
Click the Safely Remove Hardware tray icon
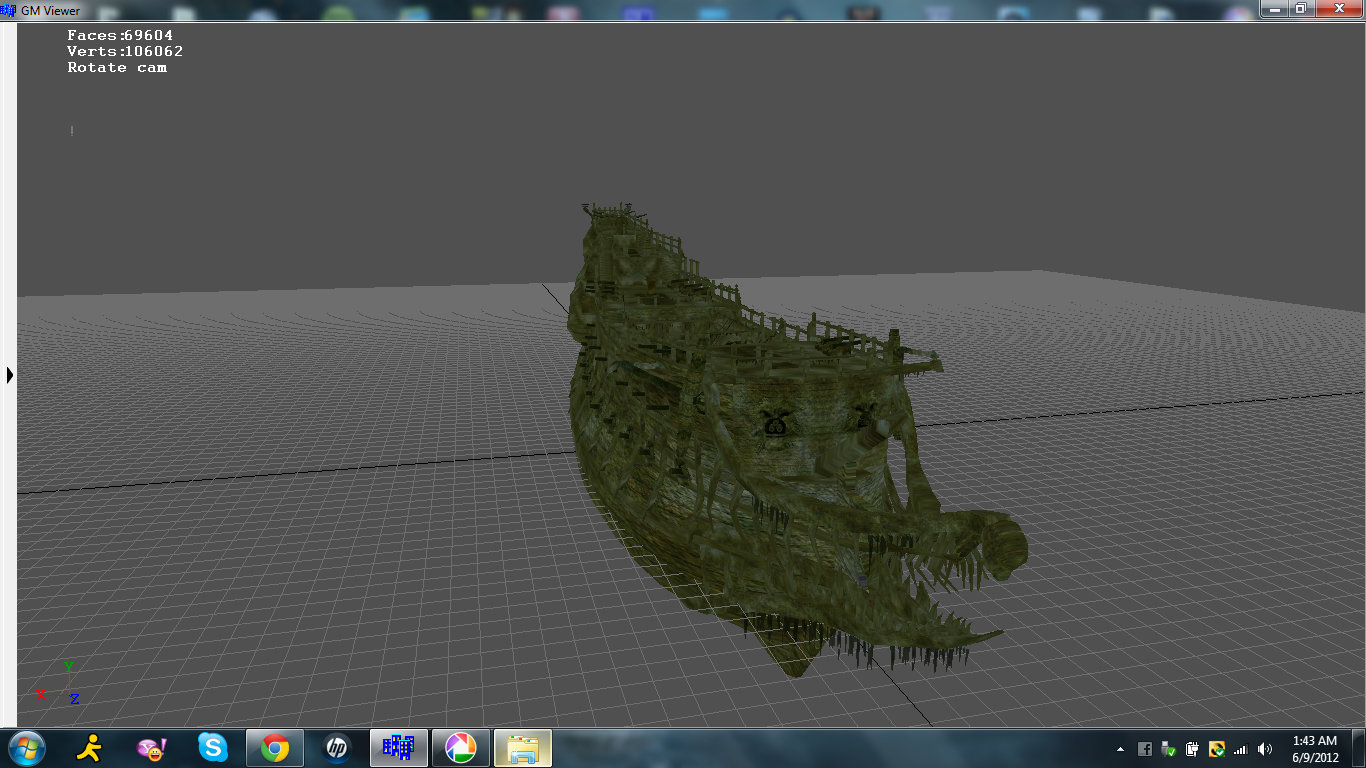click(x=1168, y=749)
